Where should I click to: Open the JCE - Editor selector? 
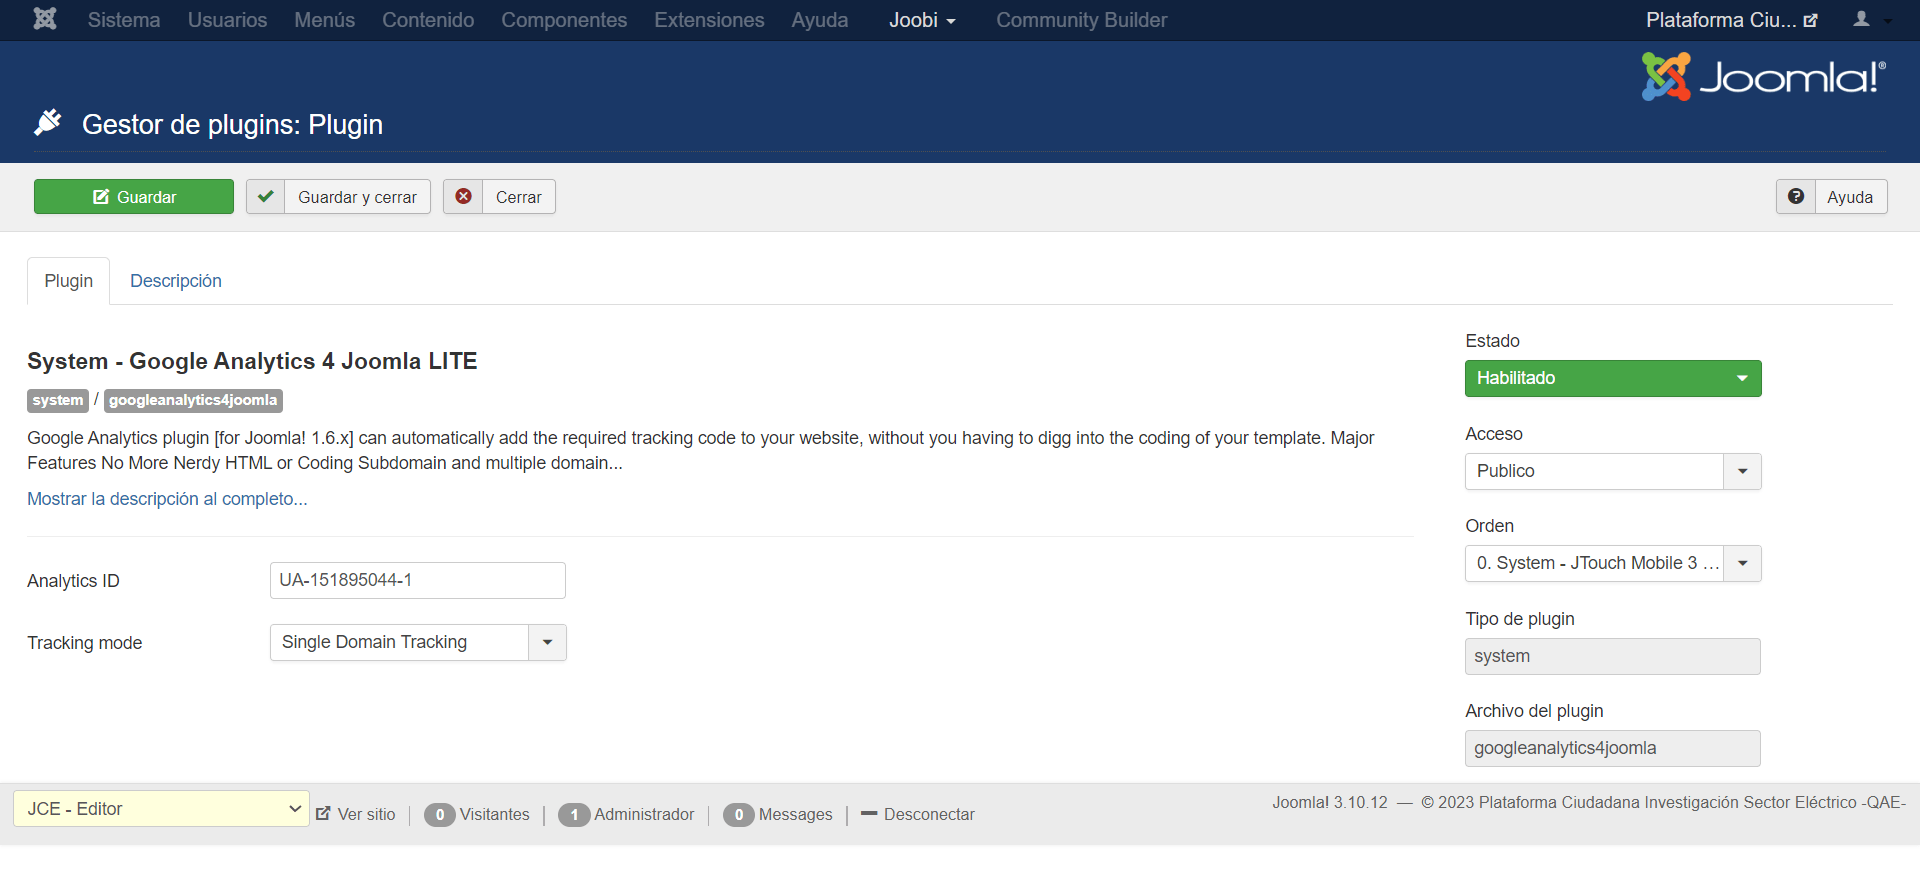pyautogui.click(x=161, y=809)
